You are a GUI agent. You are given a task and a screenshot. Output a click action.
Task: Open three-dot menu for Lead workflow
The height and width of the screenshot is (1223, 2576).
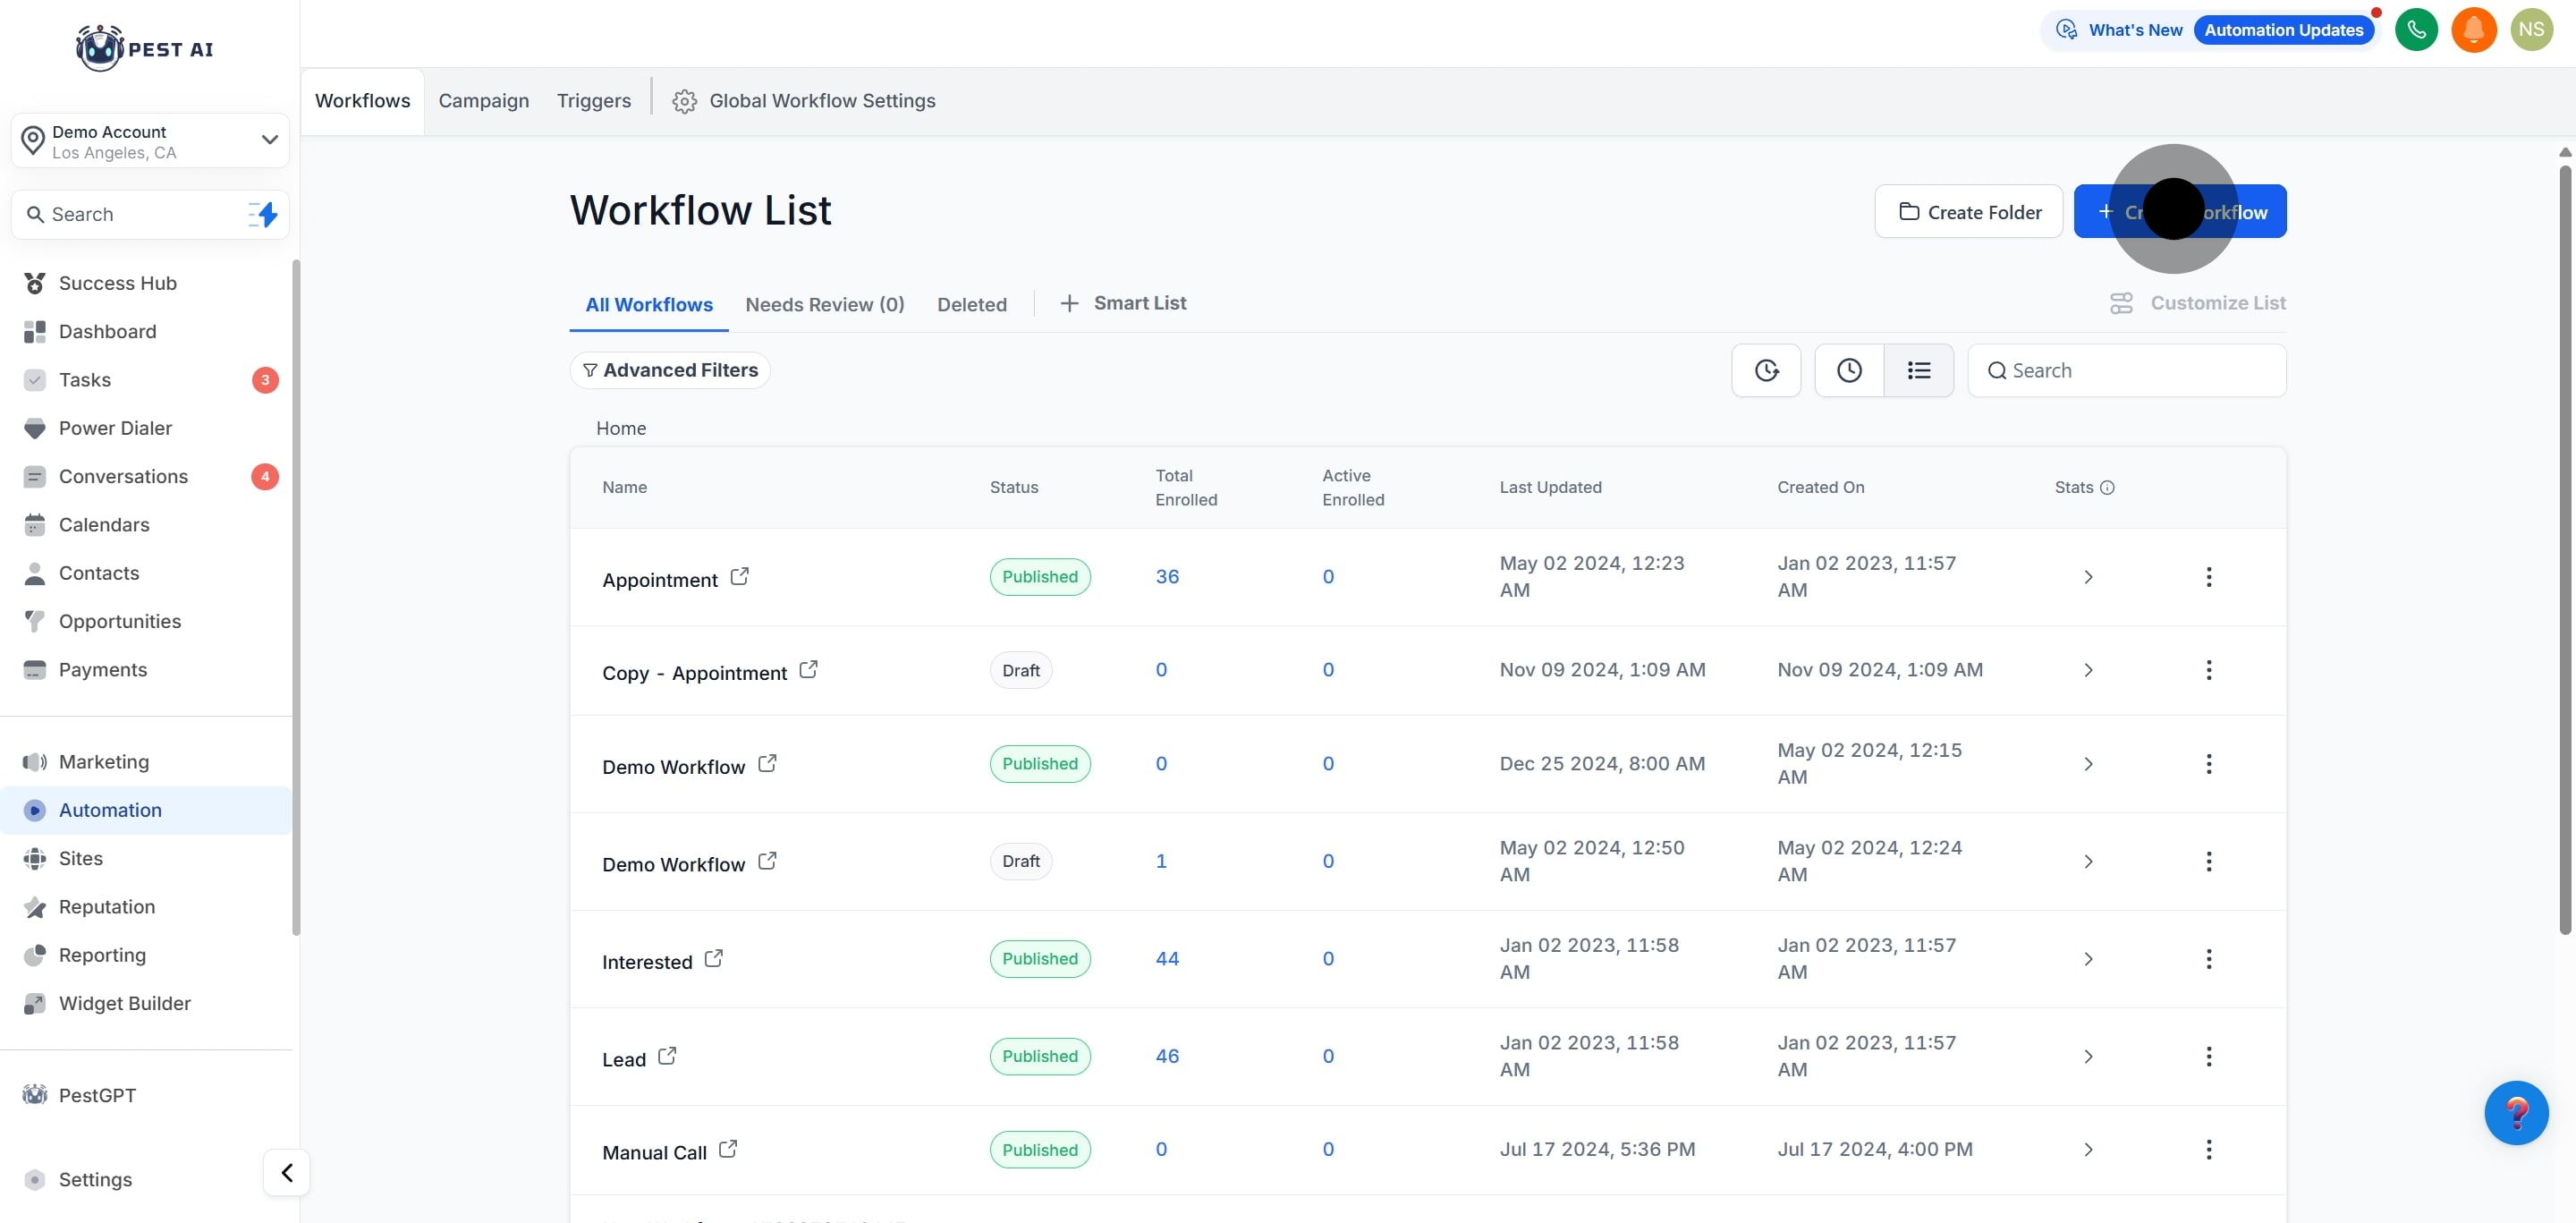[2208, 1056]
